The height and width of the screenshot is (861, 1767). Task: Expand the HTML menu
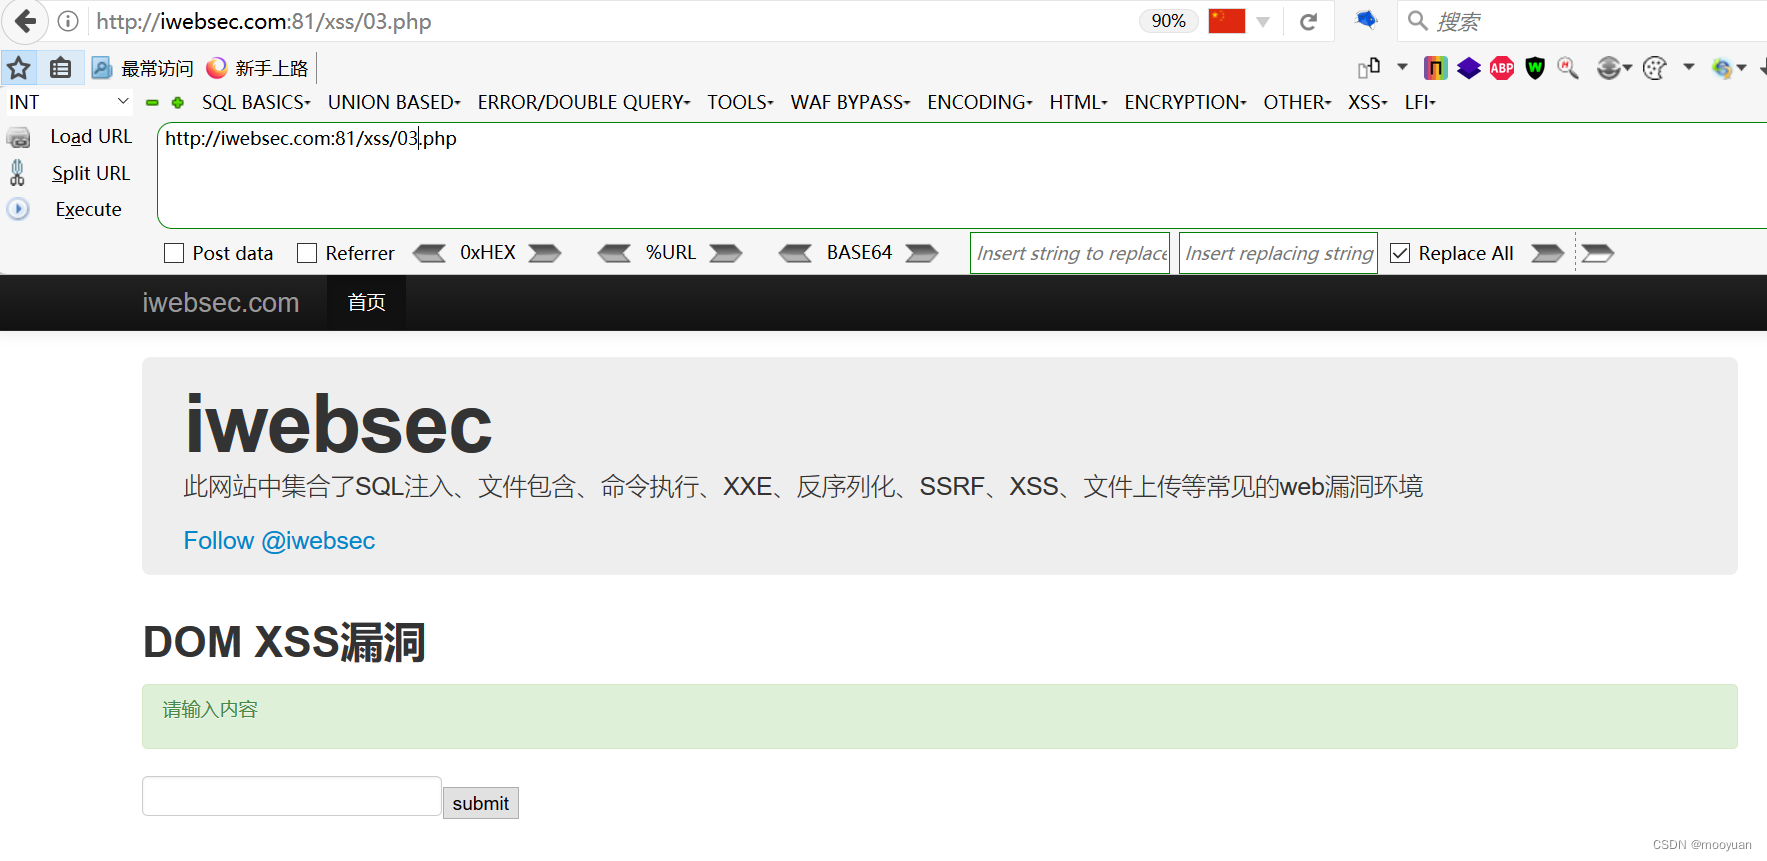point(1078,102)
